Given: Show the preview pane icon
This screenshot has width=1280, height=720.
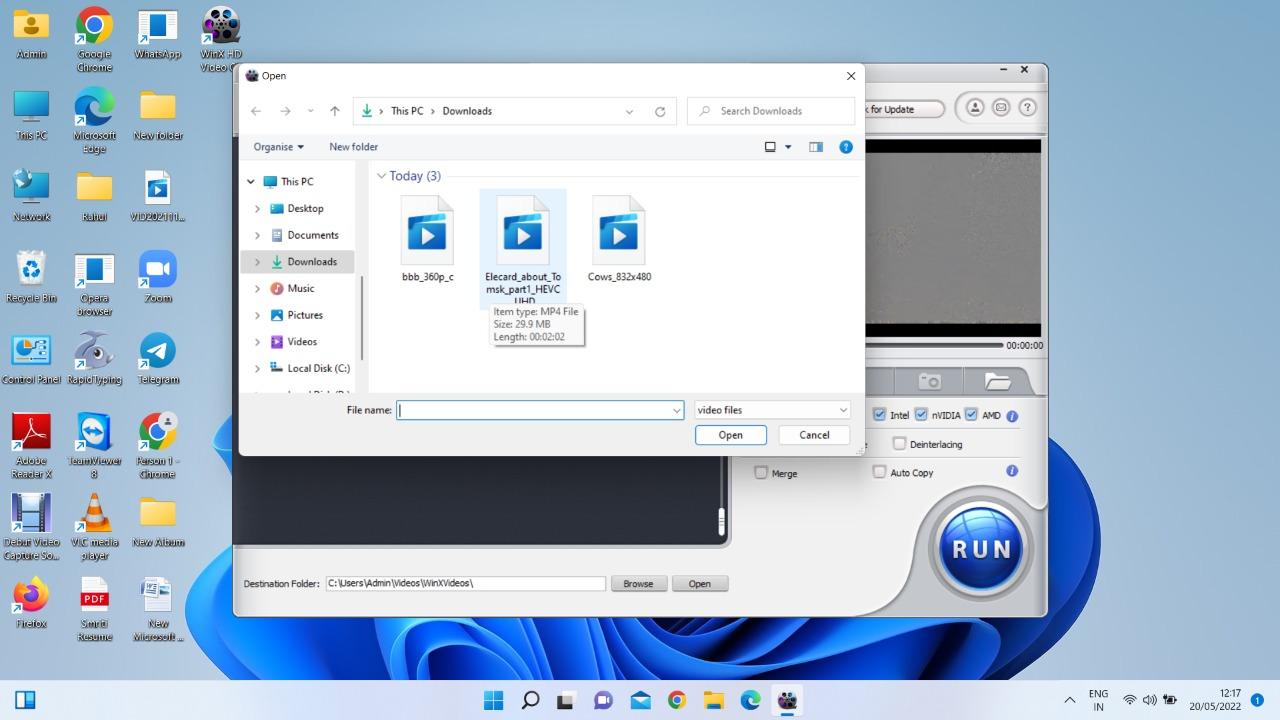Looking at the screenshot, I should point(816,147).
